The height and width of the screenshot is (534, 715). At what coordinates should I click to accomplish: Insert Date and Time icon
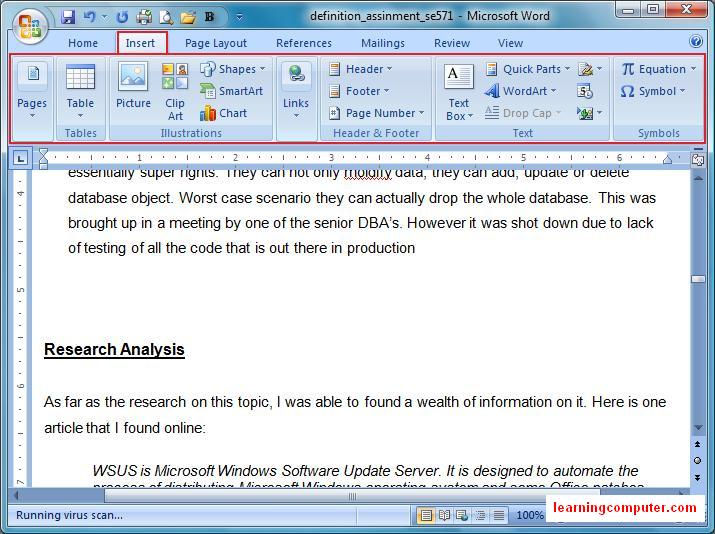coord(585,91)
